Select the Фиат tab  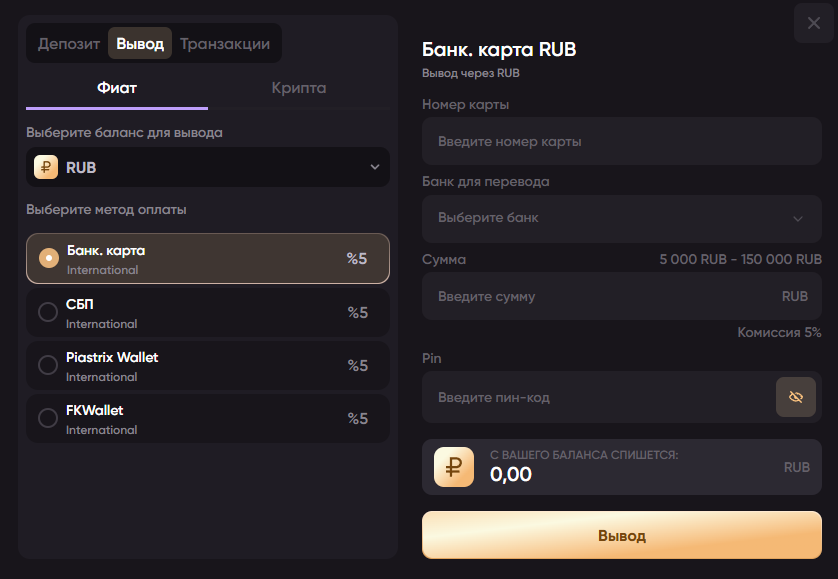tap(117, 88)
